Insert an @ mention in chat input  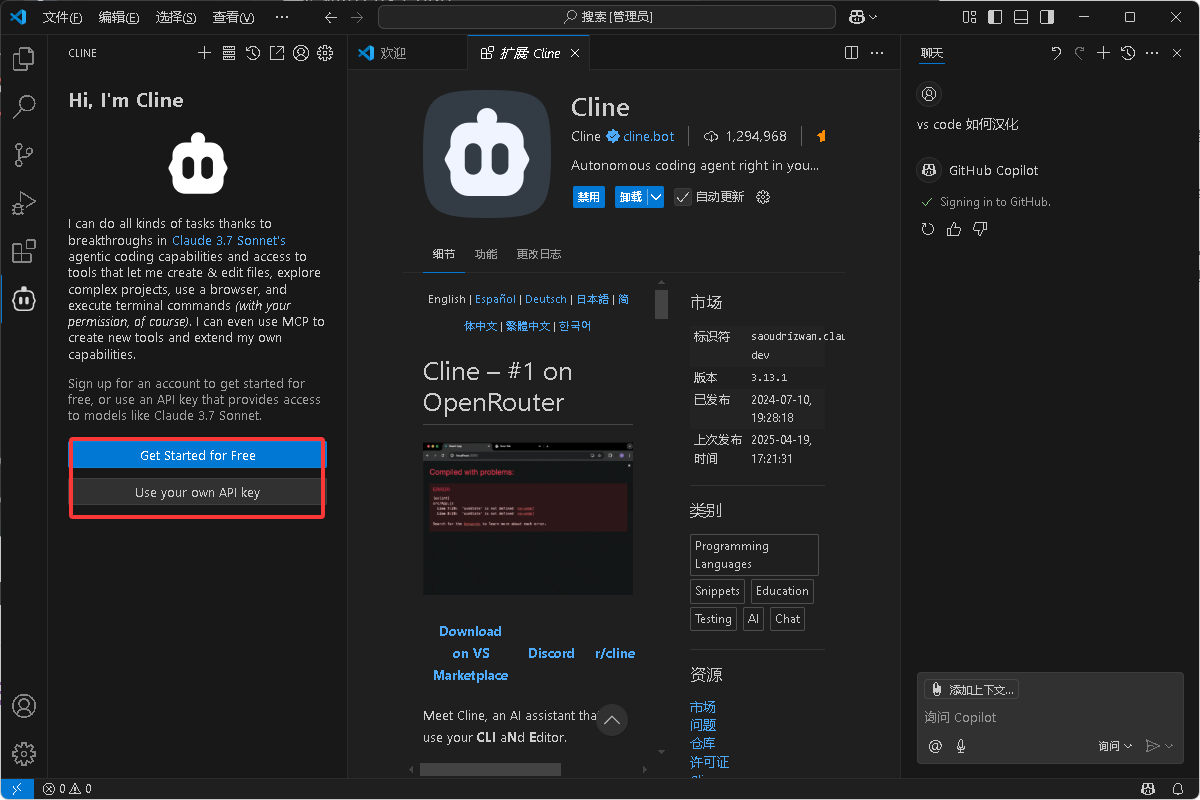pyautogui.click(x=935, y=745)
